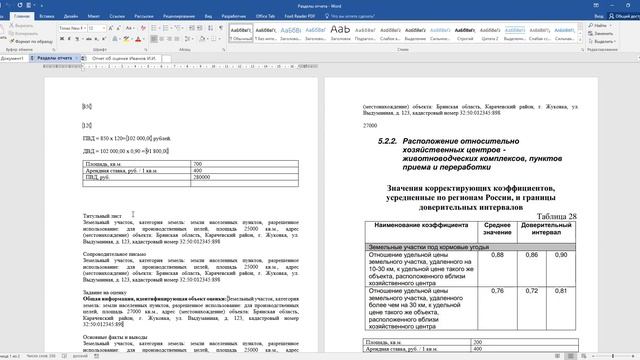Open font size dropdown
The height and width of the screenshot is (360, 640).
(104, 28)
